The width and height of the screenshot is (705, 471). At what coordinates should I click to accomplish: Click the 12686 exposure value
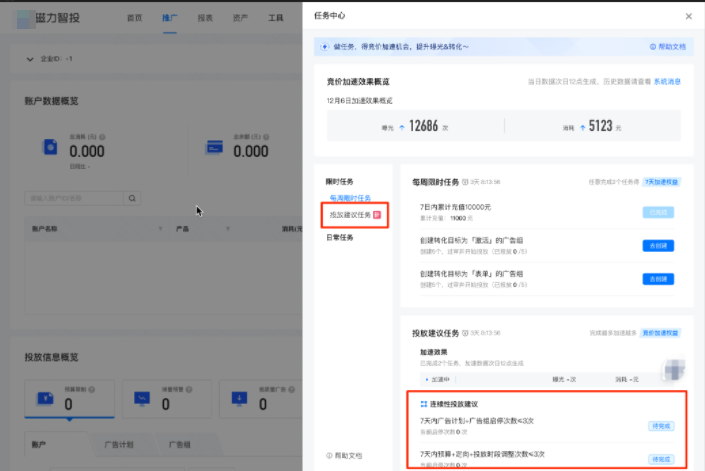pos(423,126)
